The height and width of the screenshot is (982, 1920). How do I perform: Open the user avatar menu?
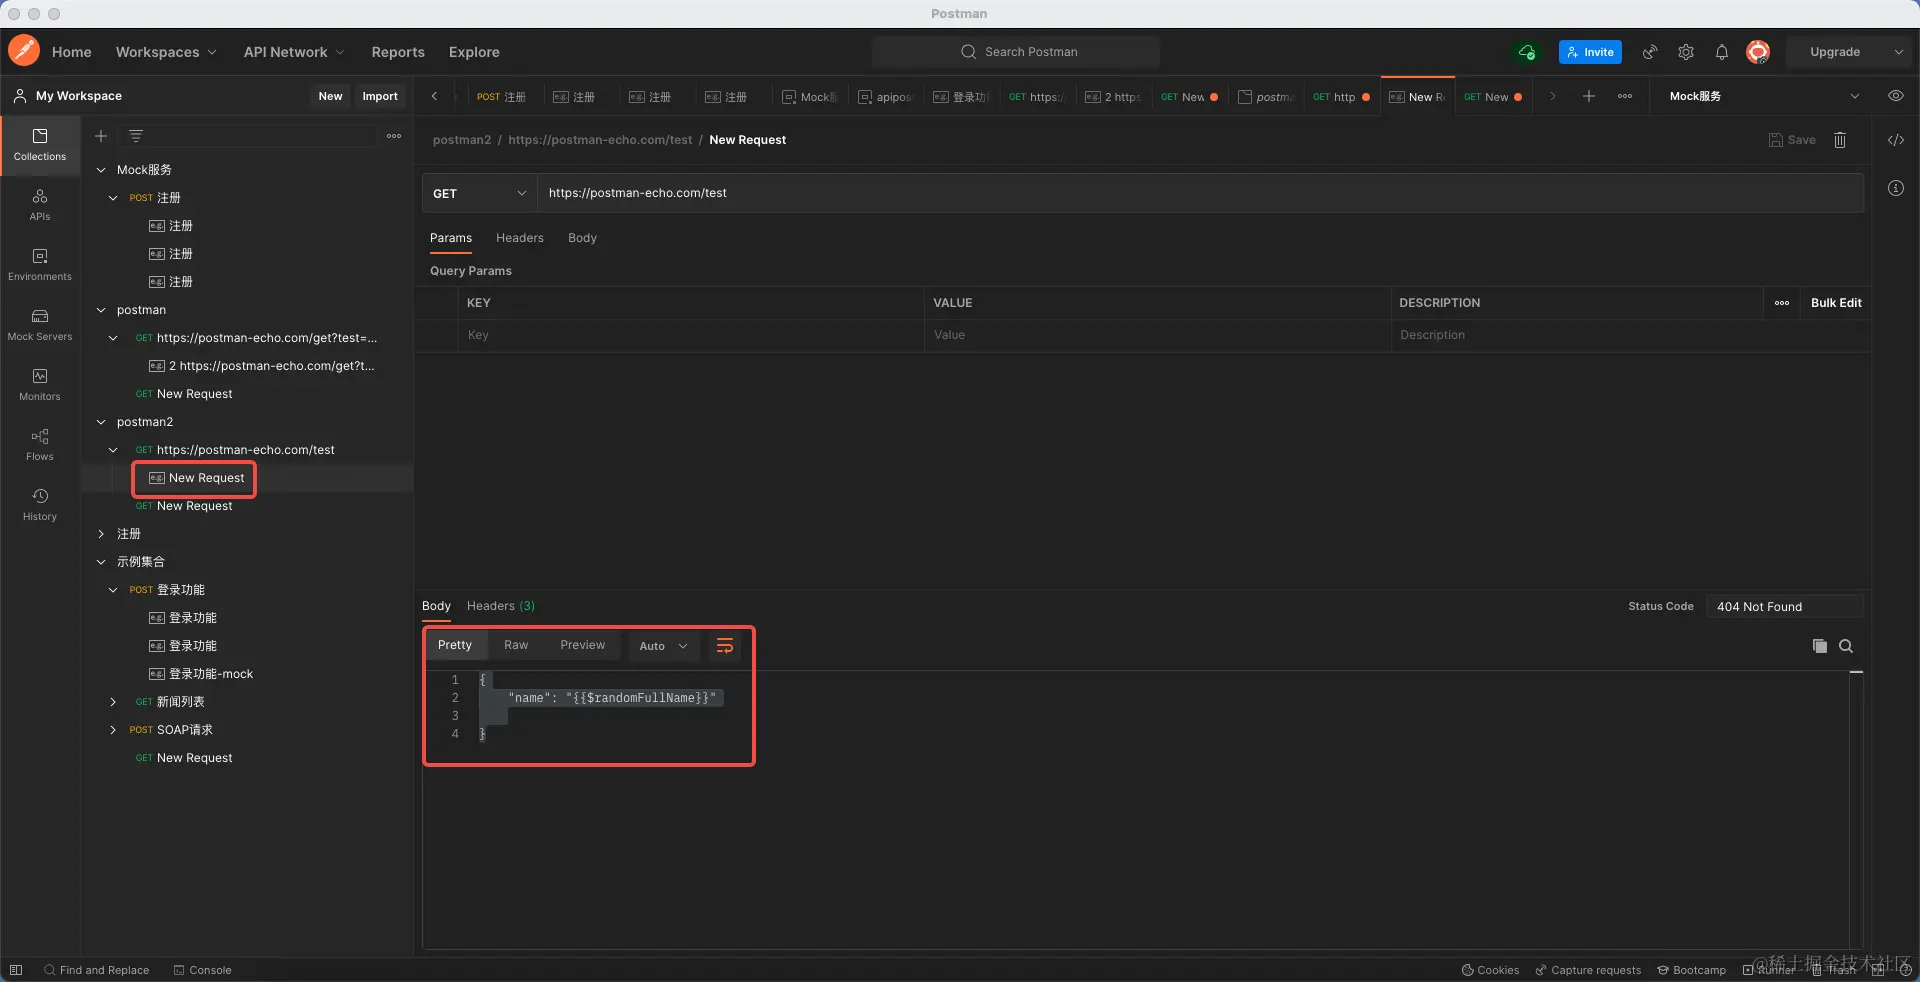1758,52
